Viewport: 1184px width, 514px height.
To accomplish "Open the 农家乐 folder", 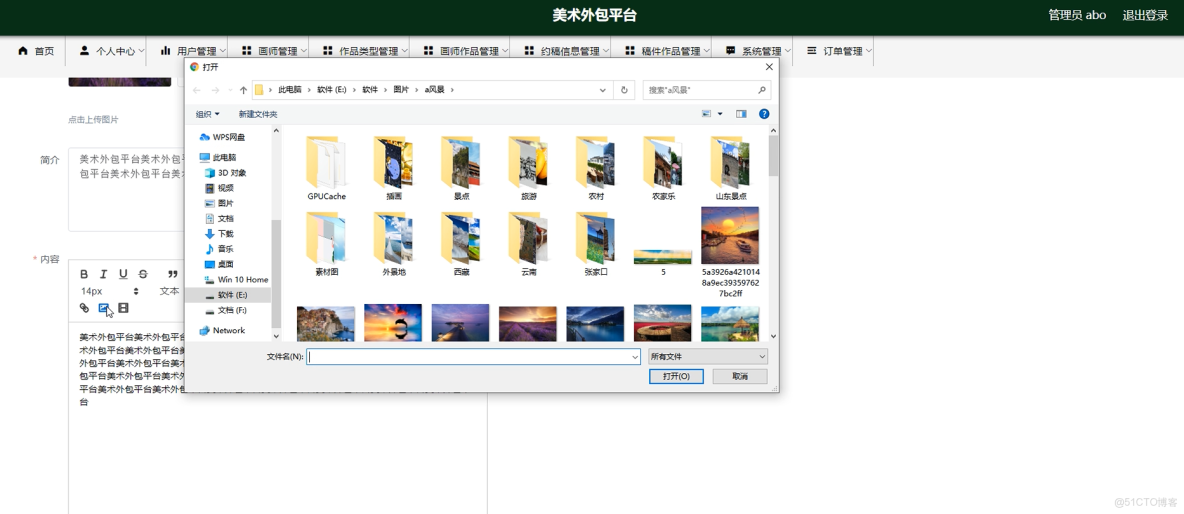I will click(663, 168).
